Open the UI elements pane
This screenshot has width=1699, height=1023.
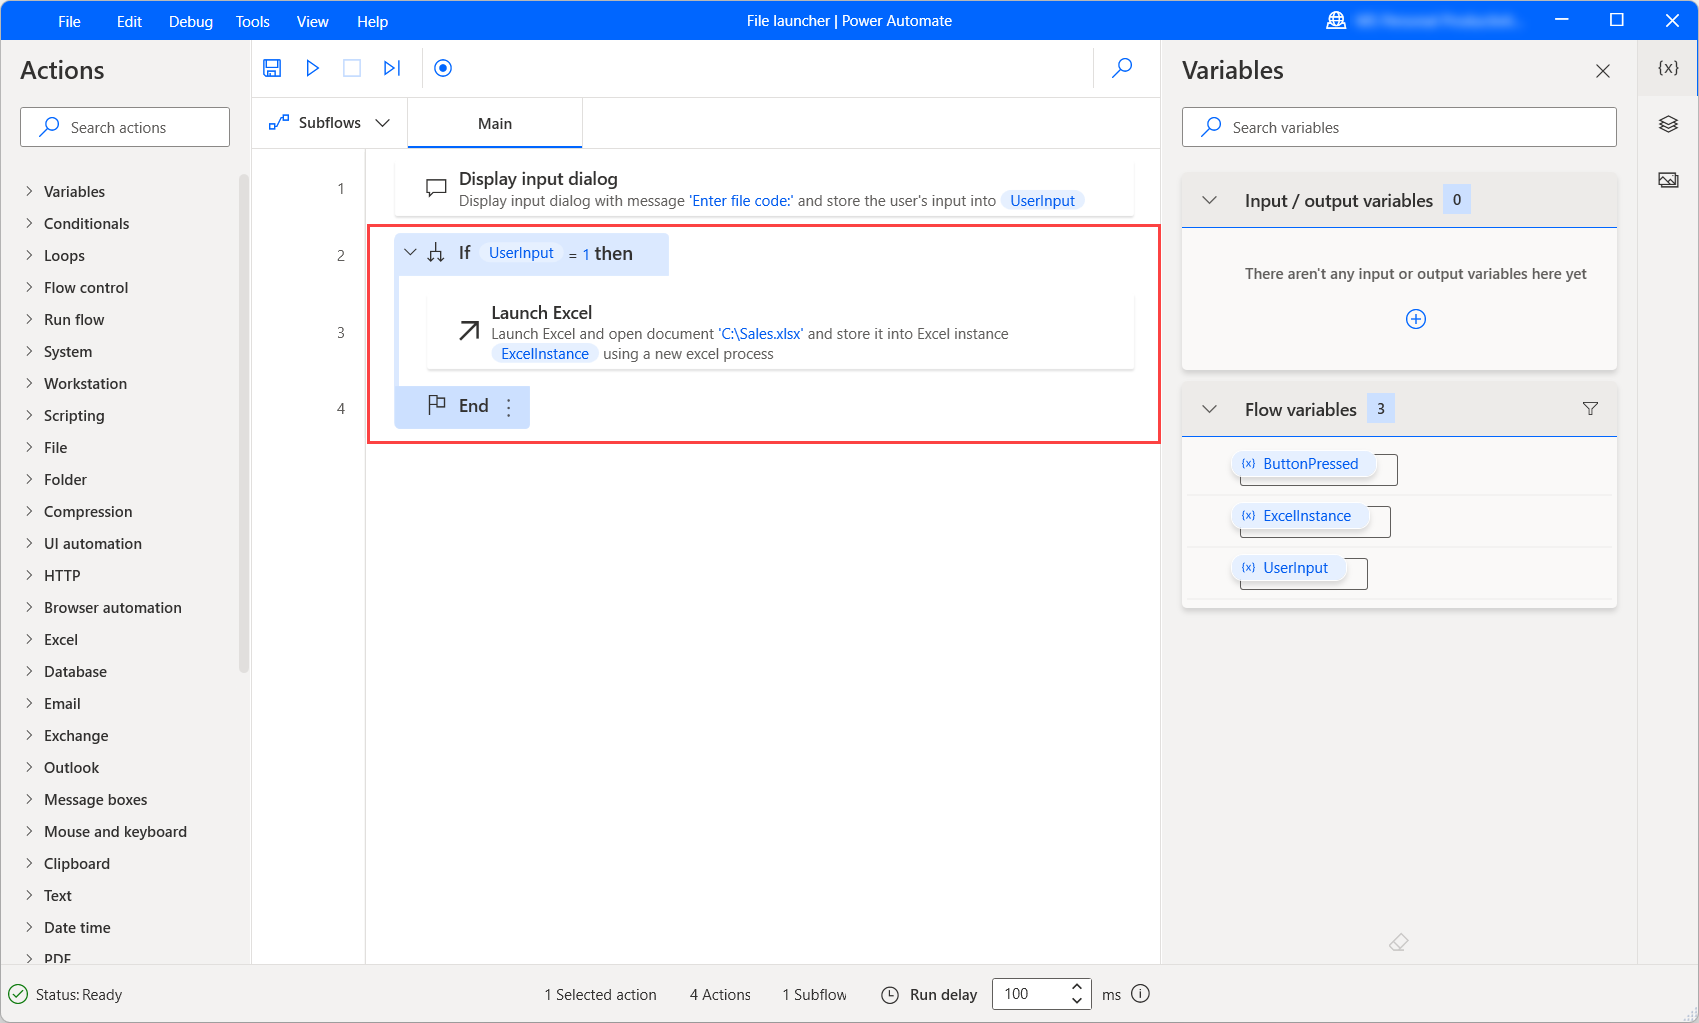1667,124
